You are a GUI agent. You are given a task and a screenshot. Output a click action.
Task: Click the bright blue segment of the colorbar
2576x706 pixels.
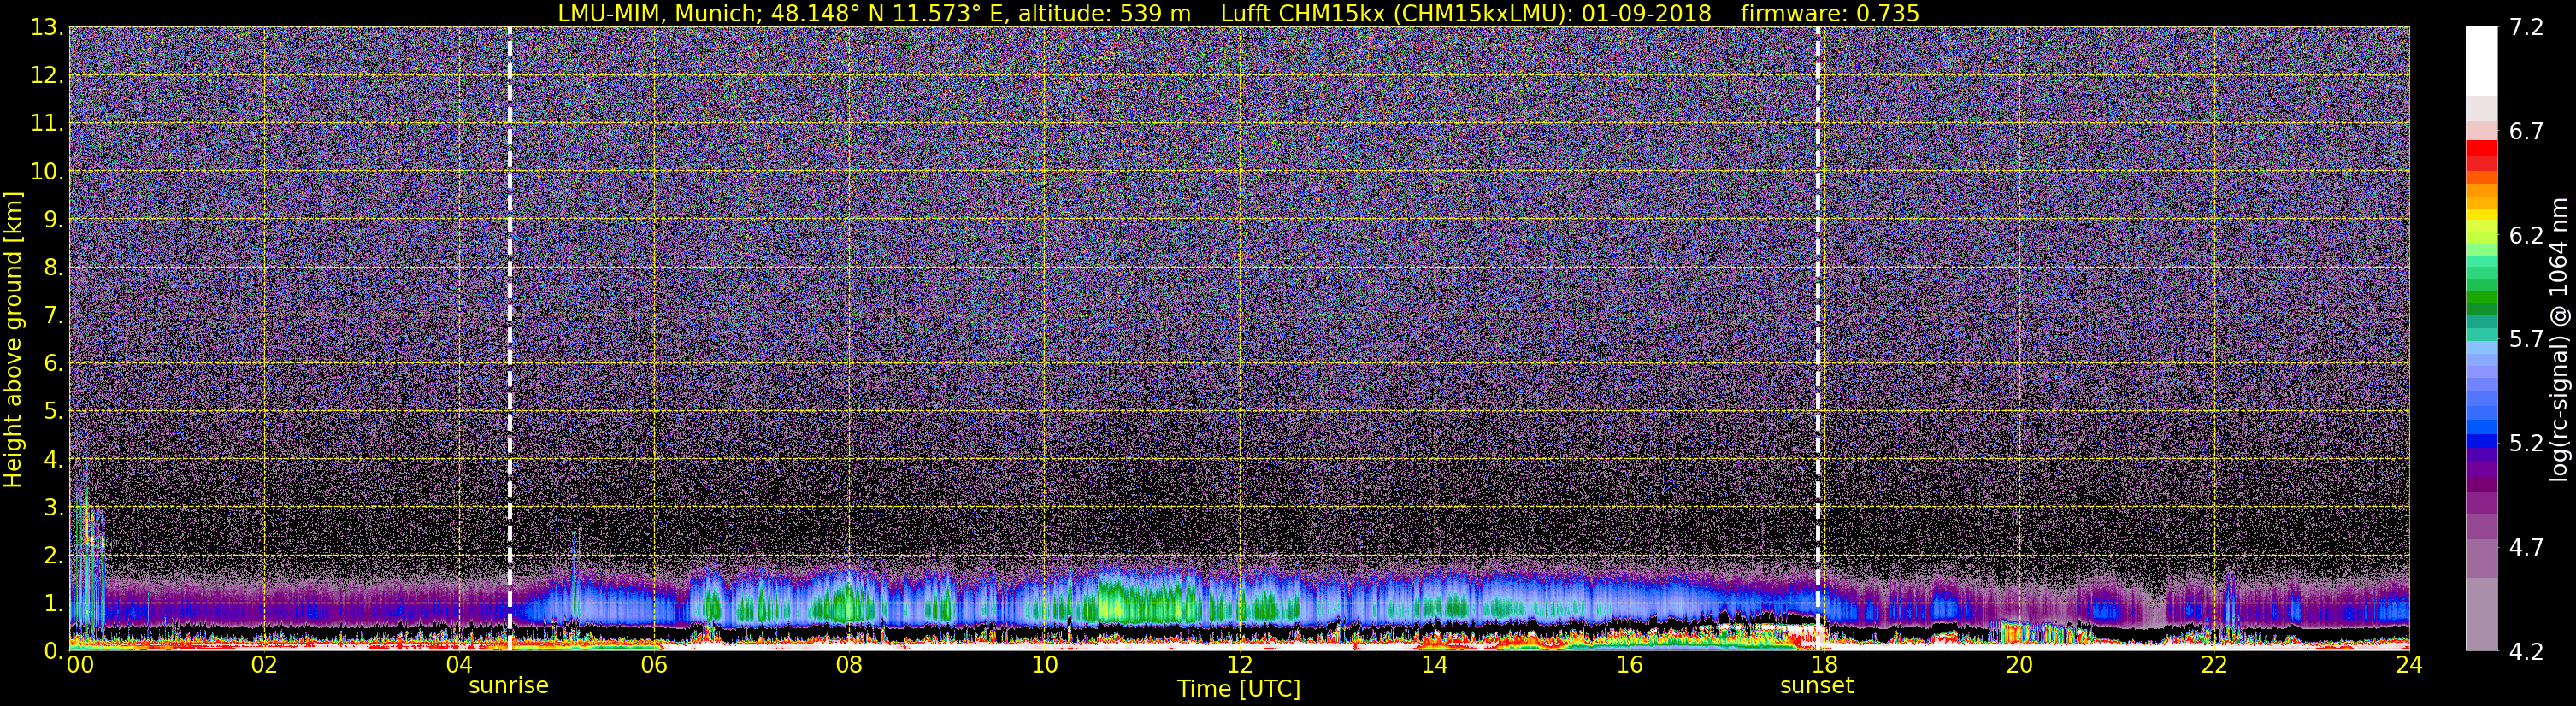point(2481,428)
